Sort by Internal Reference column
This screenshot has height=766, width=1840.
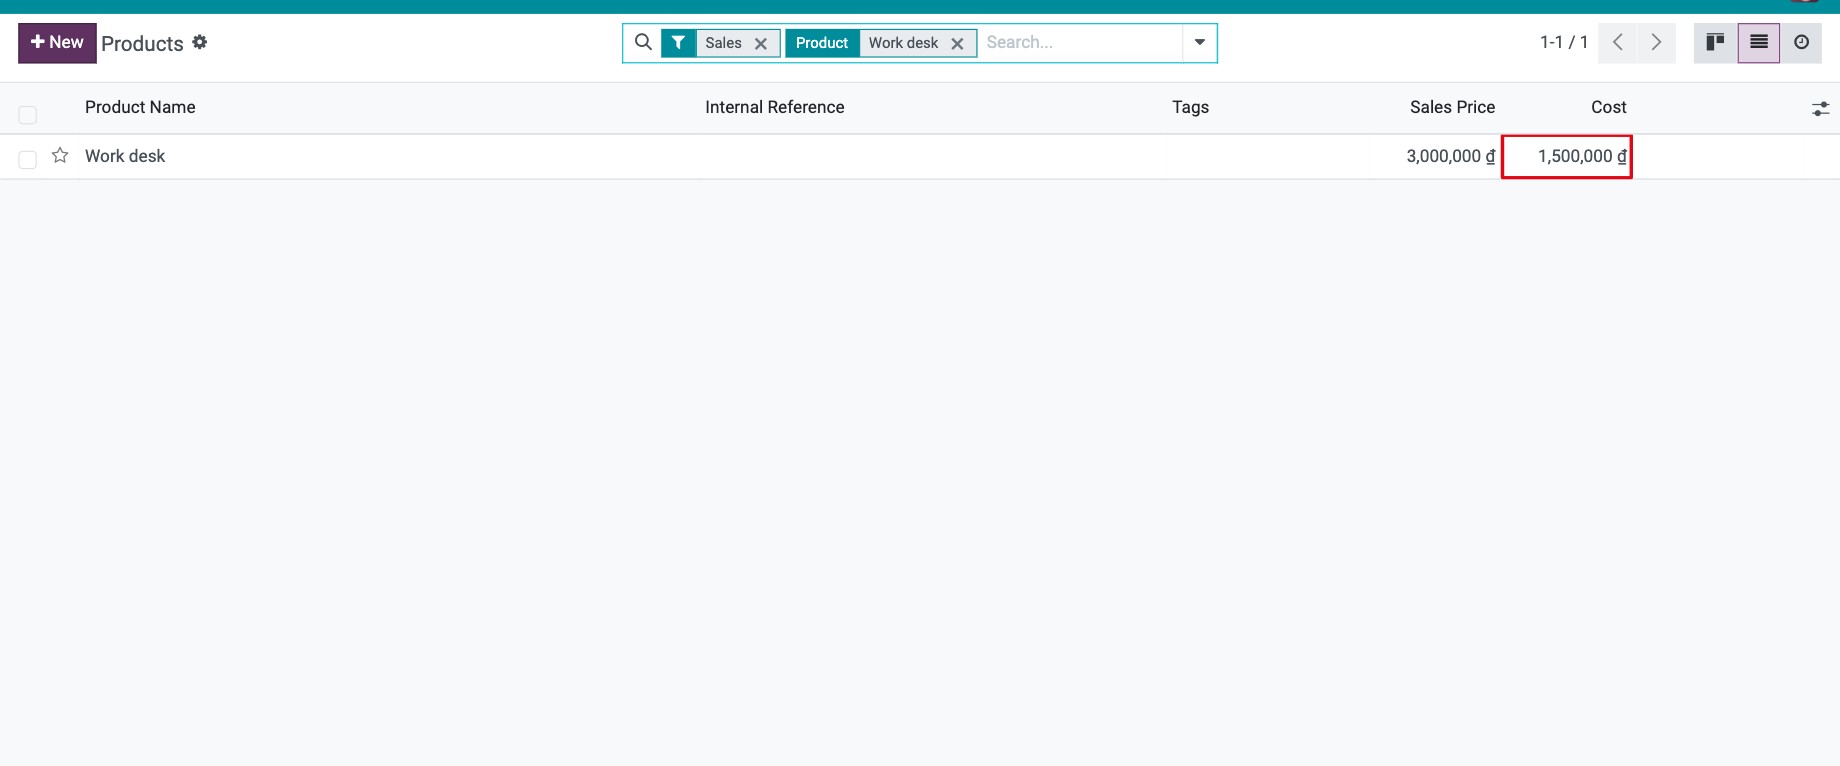(775, 107)
